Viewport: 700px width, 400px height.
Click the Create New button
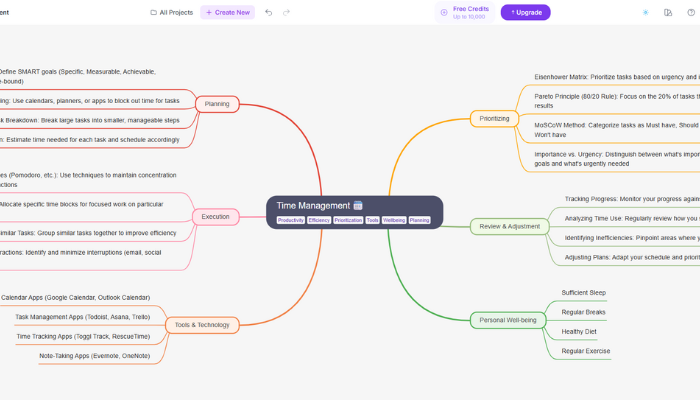coord(228,12)
